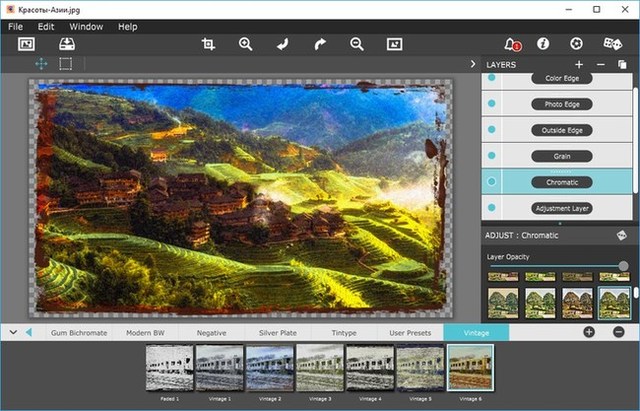Collapse the presets panel chevron
The width and height of the screenshot is (640, 411).
13,332
